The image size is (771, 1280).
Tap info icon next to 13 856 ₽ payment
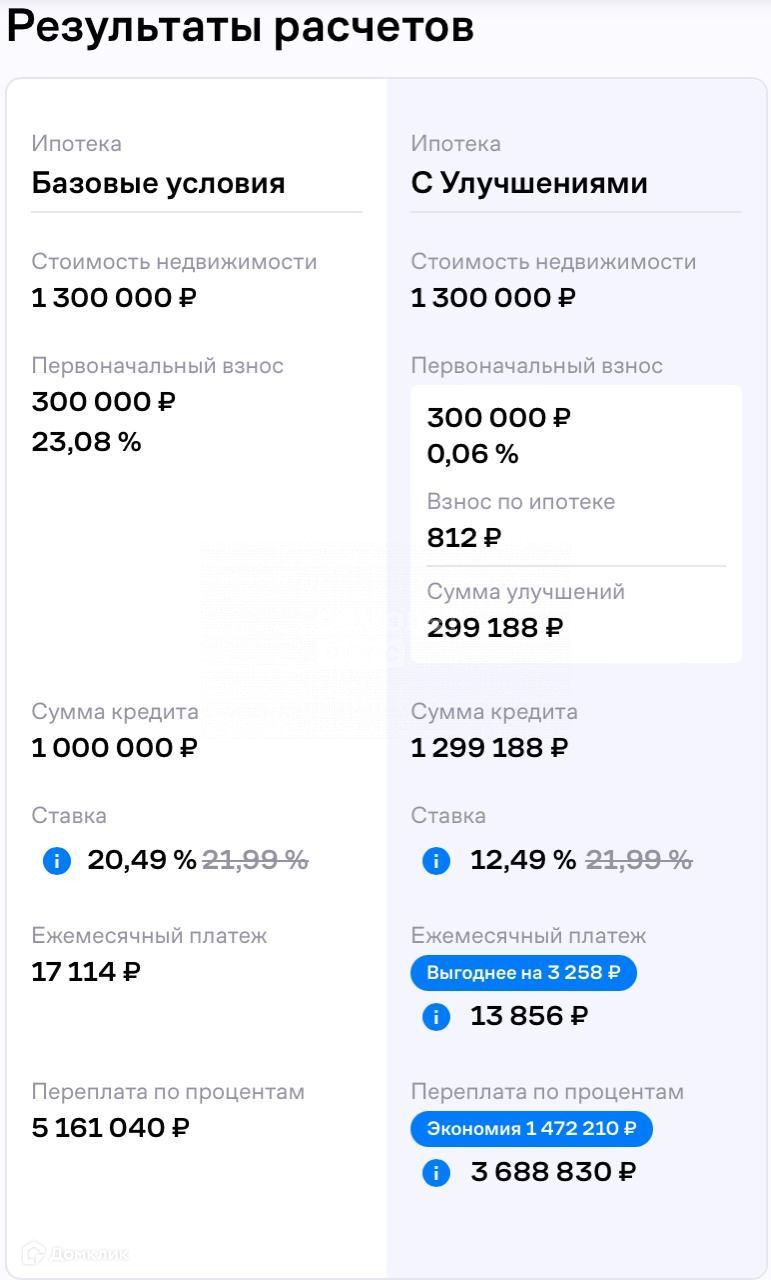(436, 1017)
